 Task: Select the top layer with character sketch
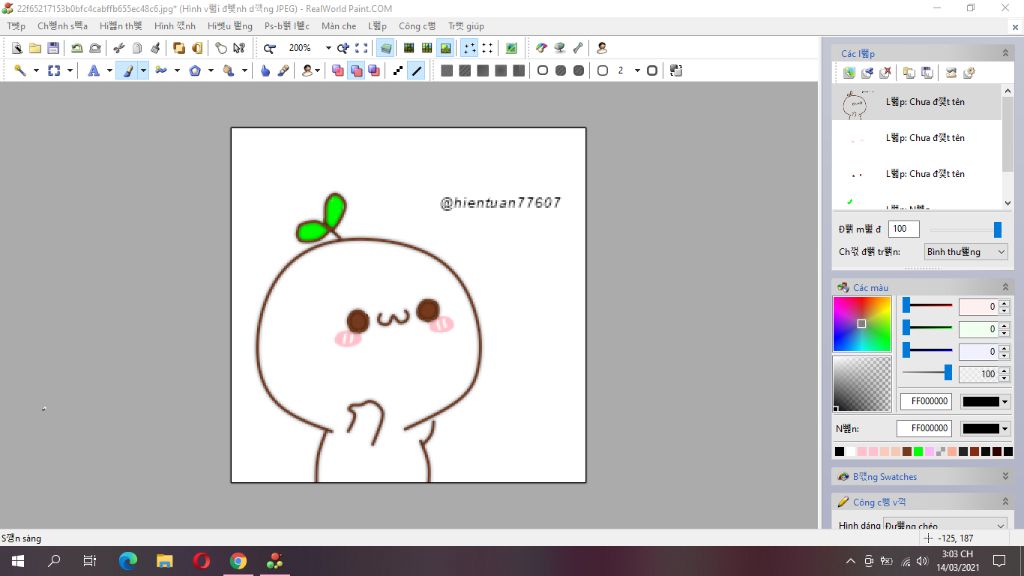(917, 102)
